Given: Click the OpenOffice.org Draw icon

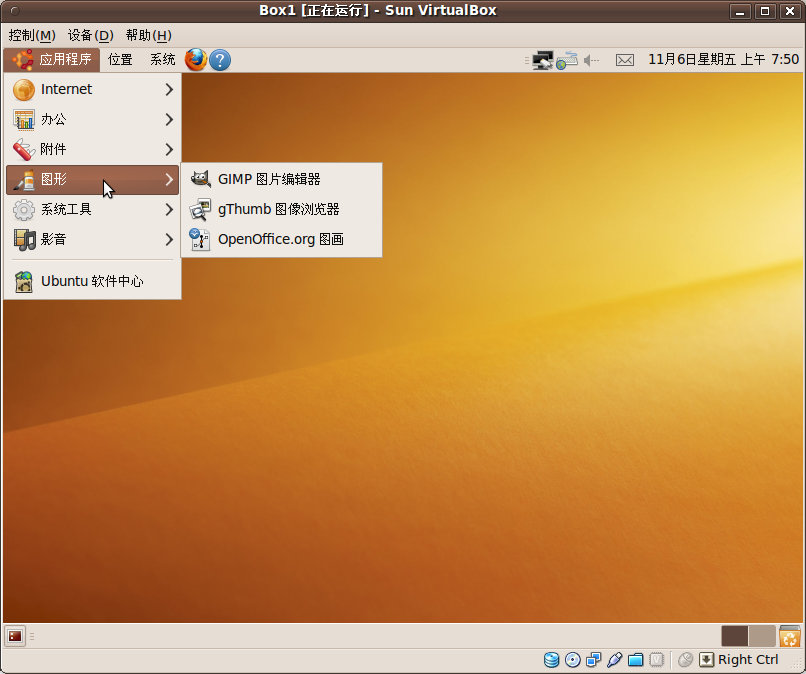Looking at the screenshot, I should pyautogui.click(x=199, y=239).
